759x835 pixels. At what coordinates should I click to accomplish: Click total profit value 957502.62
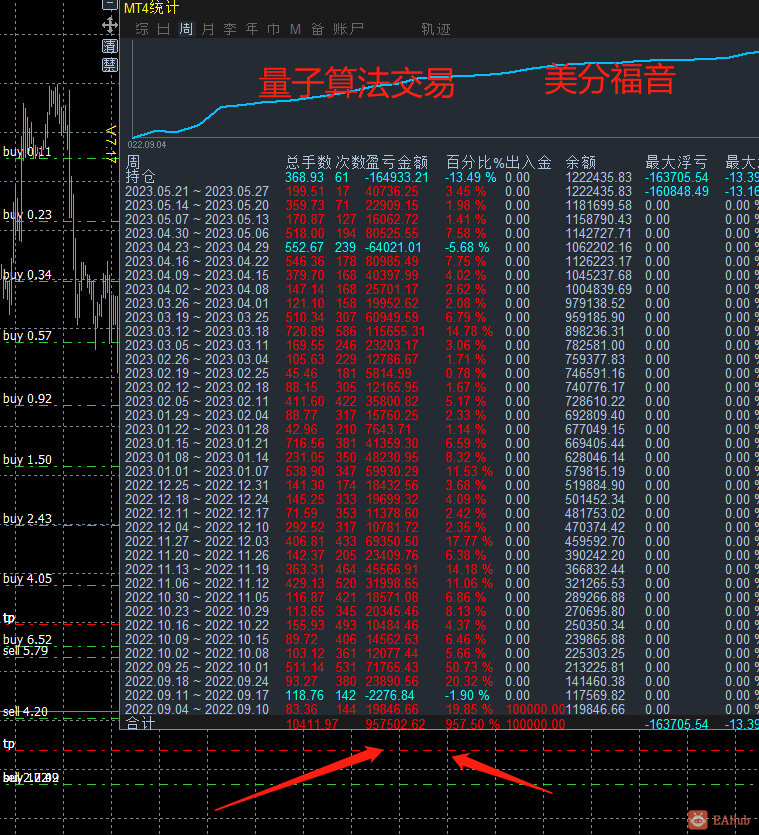click(395, 724)
